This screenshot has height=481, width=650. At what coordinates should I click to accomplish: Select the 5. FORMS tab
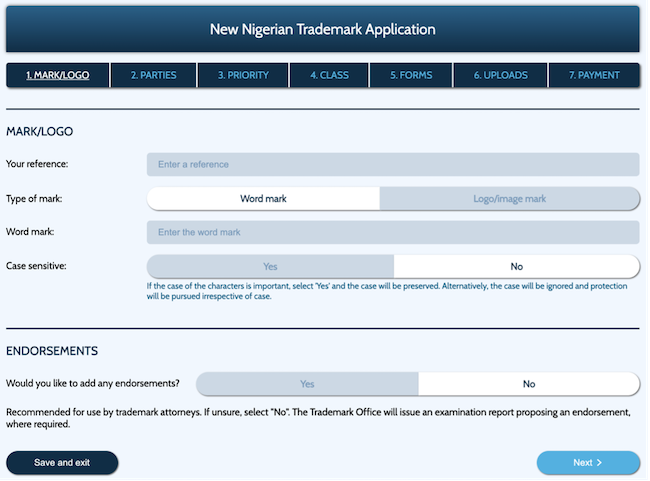click(x=411, y=75)
